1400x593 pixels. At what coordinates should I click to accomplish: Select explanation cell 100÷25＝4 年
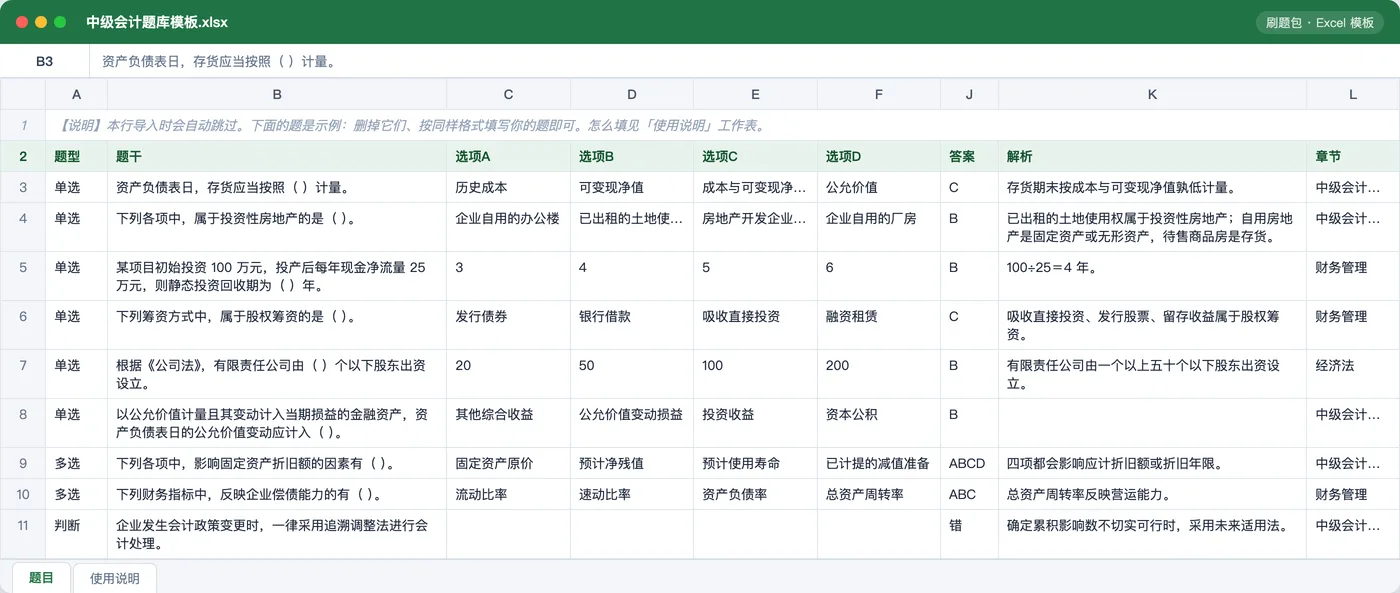[x=1153, y=276]
